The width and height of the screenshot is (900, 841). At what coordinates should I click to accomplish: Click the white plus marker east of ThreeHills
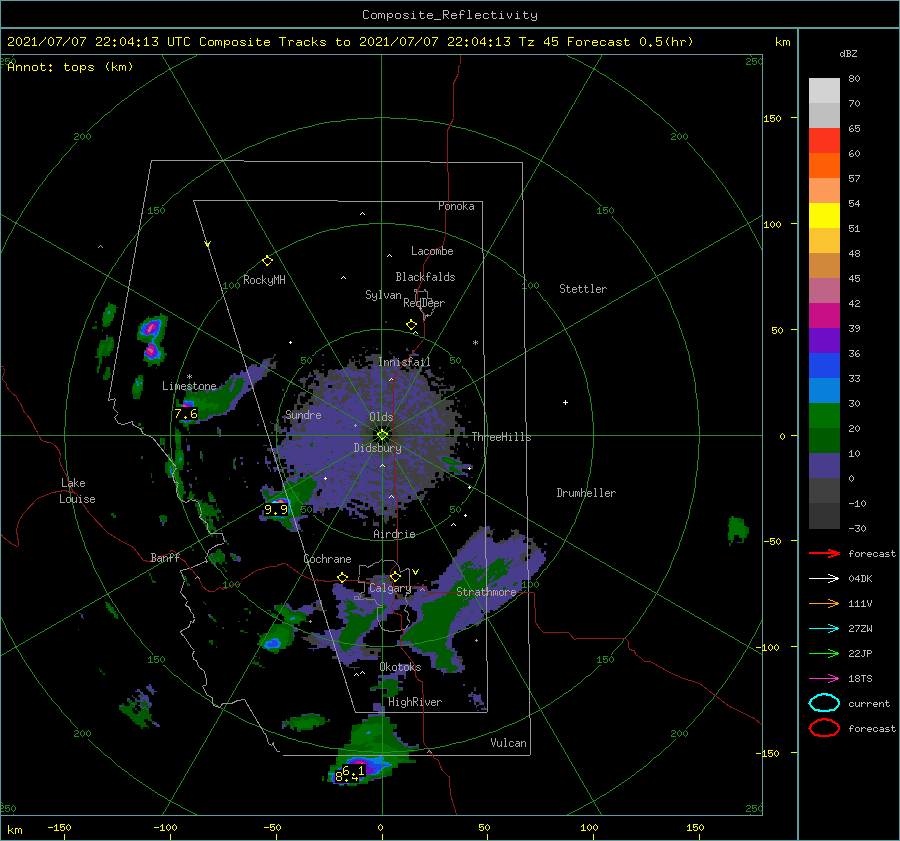click(x=565, y=402)
